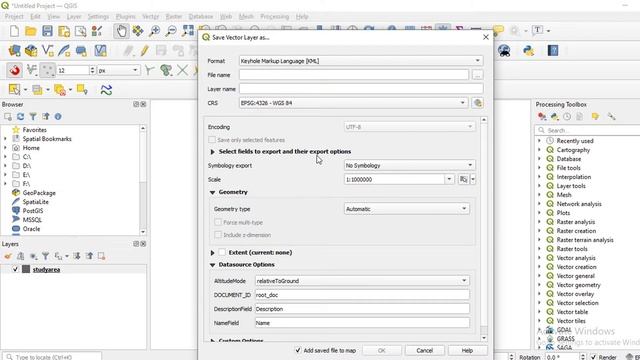
Task: Select the Zoom Out magnifier tool
Action: (171, 31)
